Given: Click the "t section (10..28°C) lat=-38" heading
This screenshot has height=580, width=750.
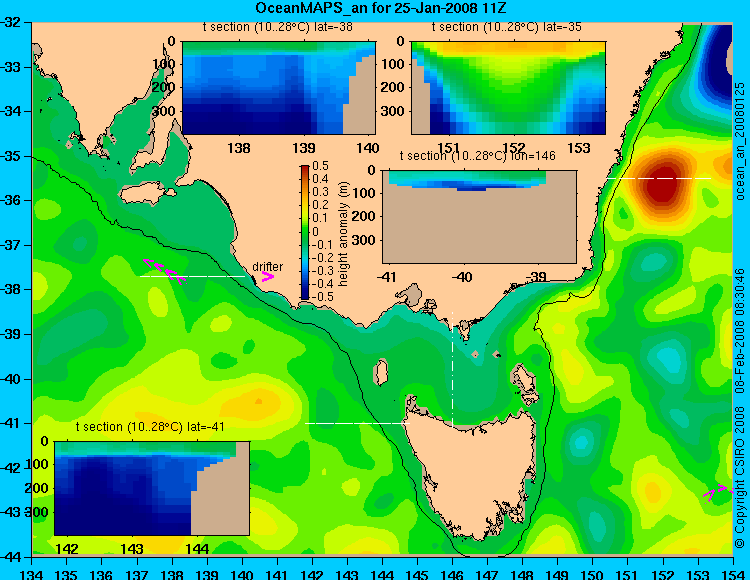Looking at the screenshot, I should pos(277,27).
